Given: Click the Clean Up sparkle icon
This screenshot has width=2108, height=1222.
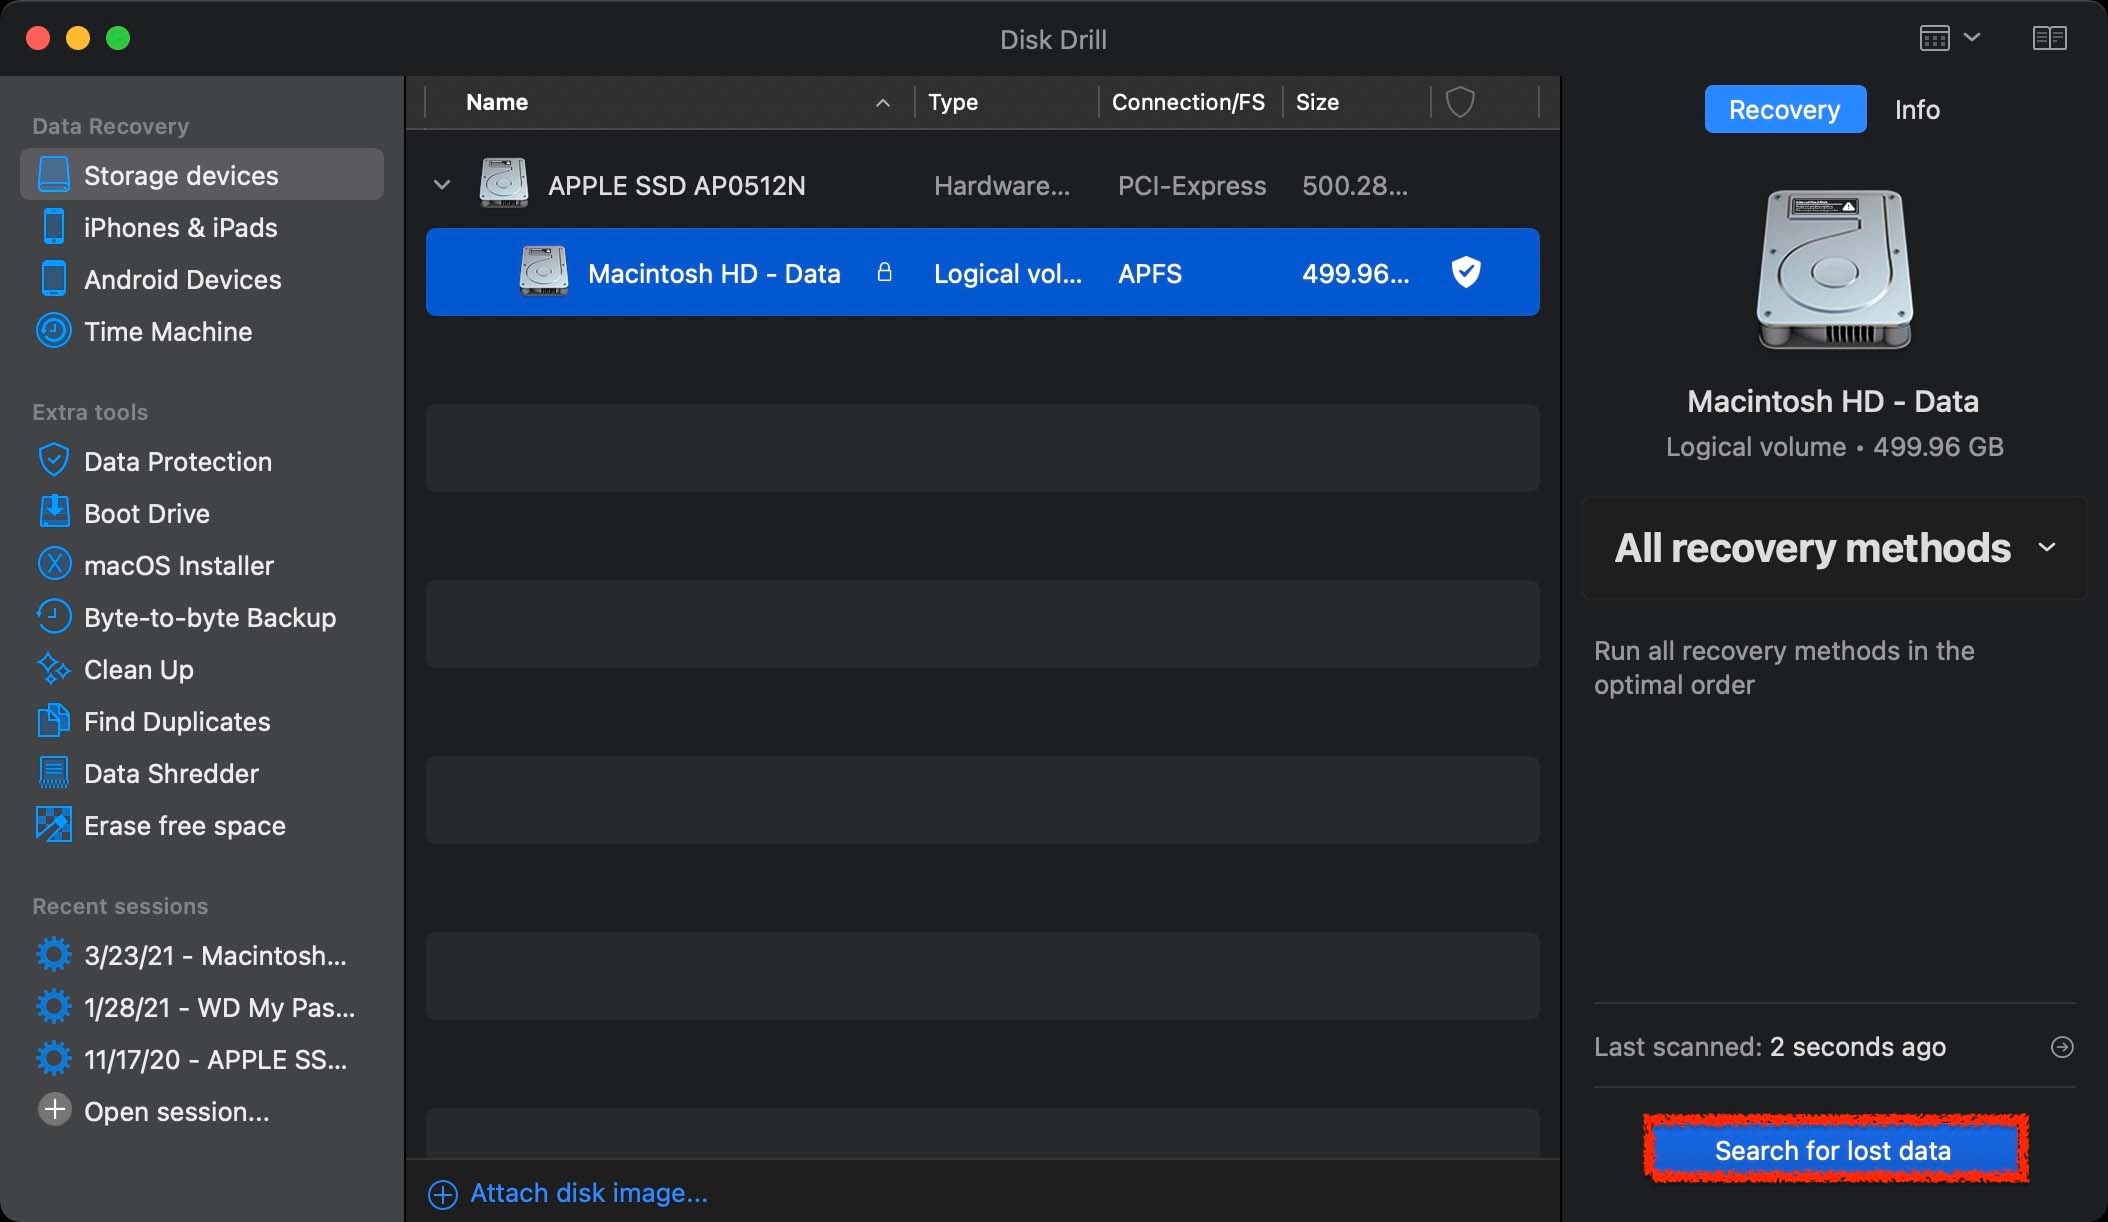Looking at the screenshot, I should point(54,669).
